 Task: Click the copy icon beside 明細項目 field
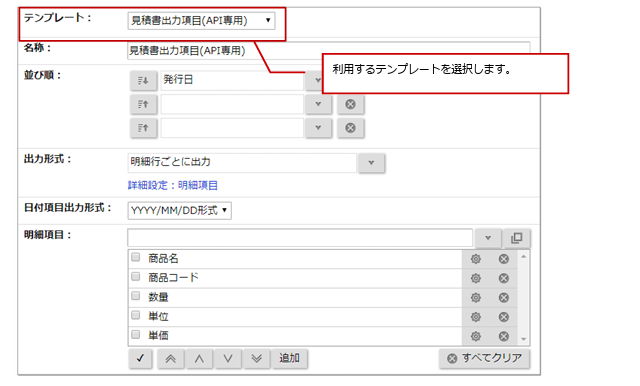516,238
